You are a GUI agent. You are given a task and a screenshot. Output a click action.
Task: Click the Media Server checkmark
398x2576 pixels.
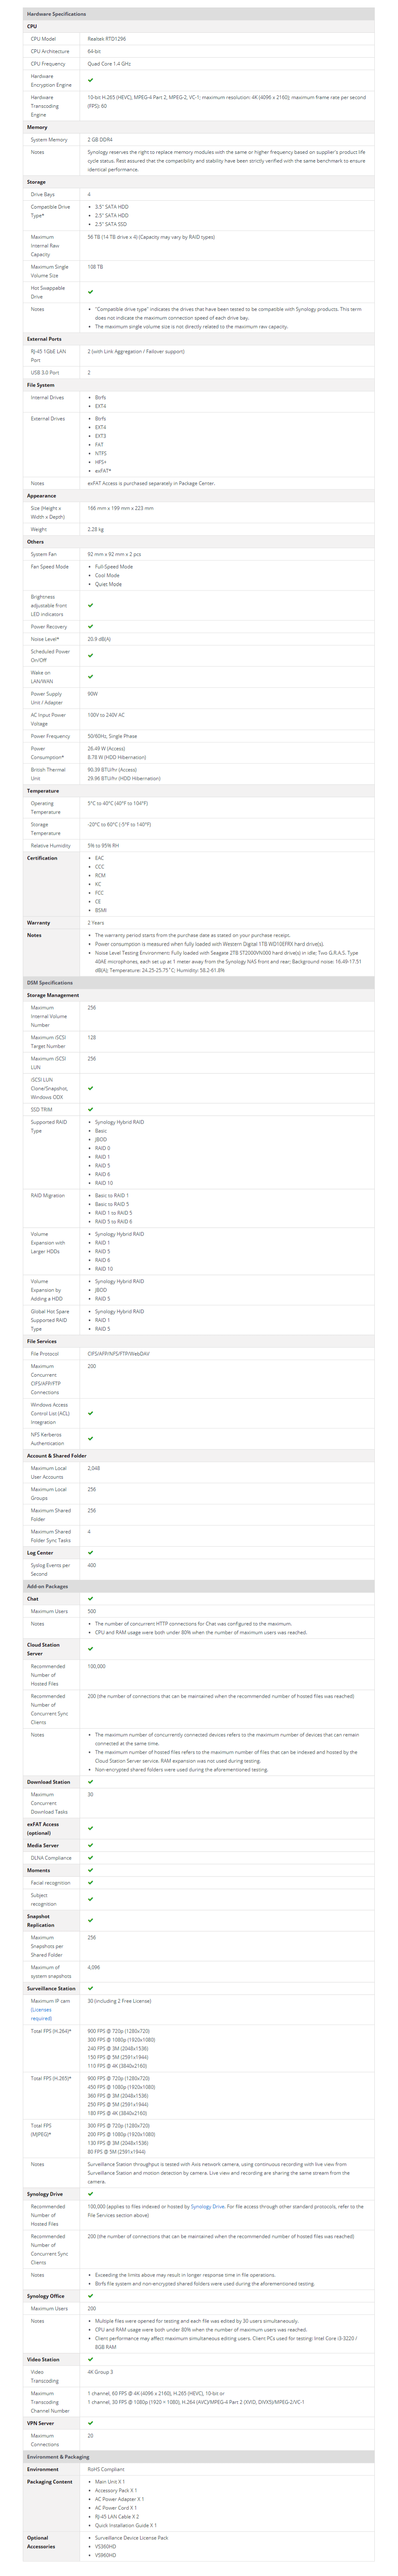pyautogui.click(x=90, y=1845)
